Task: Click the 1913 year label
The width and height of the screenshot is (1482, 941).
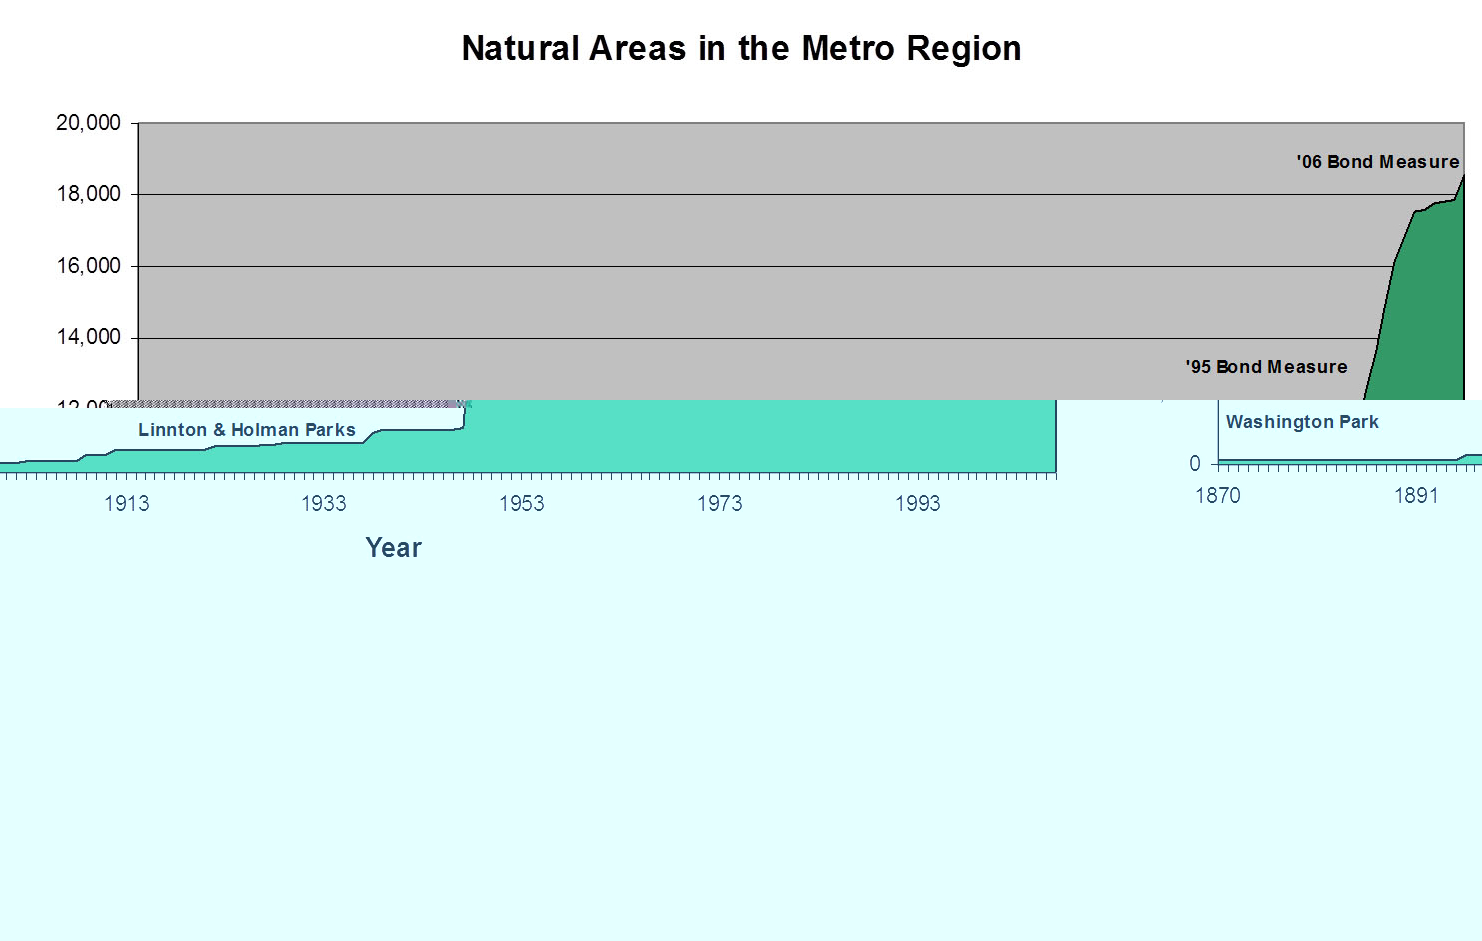Action: [x=127, y=504]
